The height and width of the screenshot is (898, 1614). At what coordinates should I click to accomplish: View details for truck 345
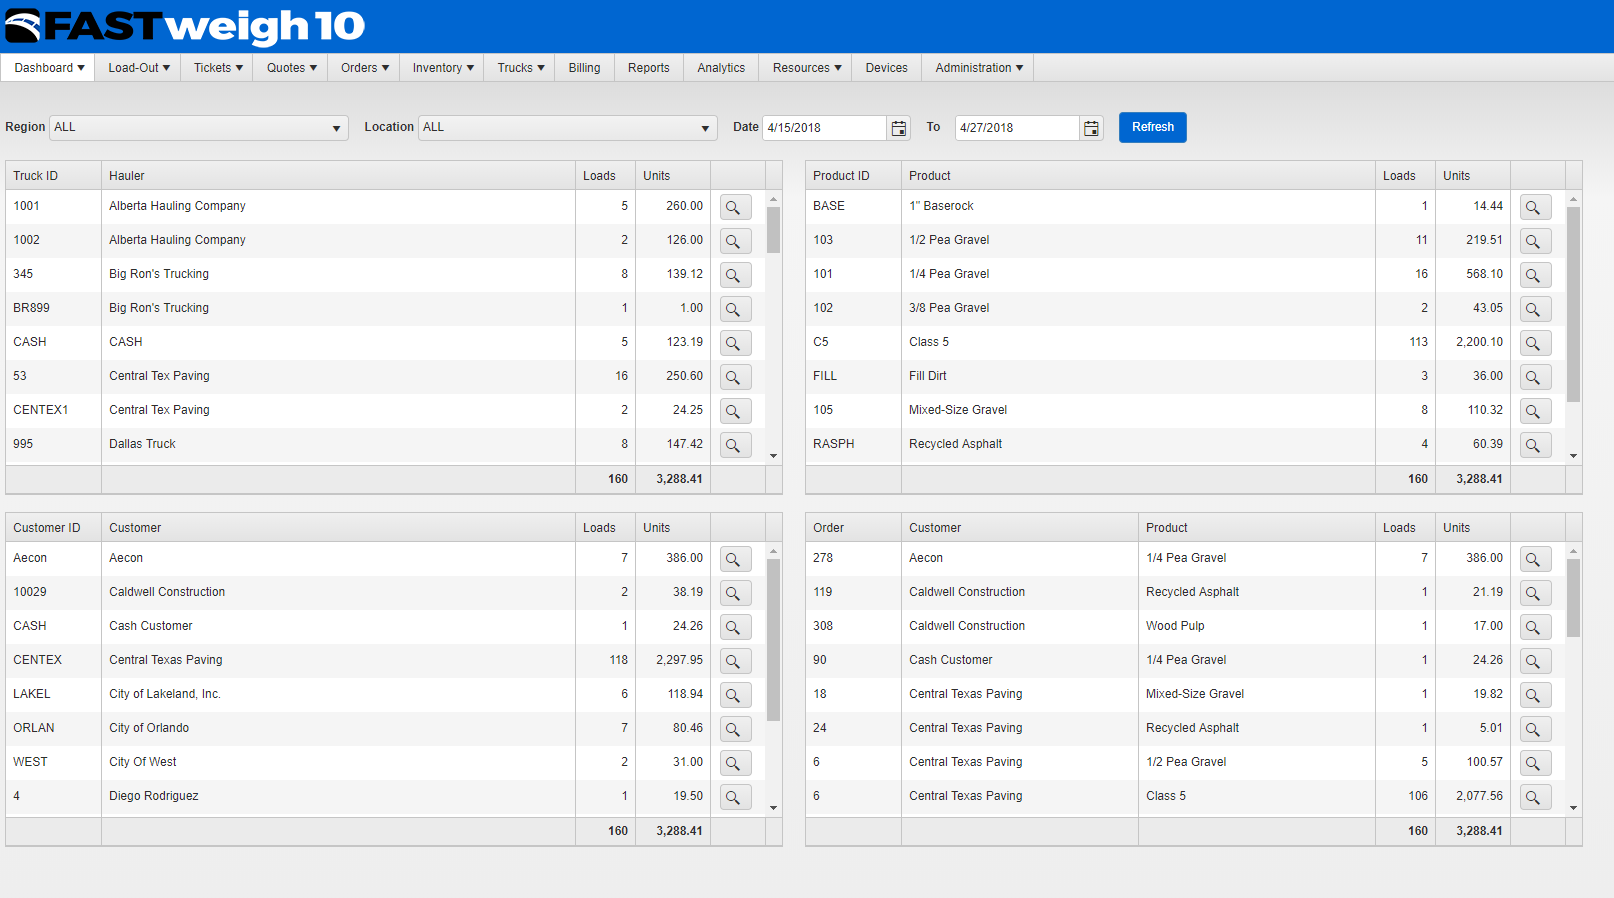tap(735, 275)
